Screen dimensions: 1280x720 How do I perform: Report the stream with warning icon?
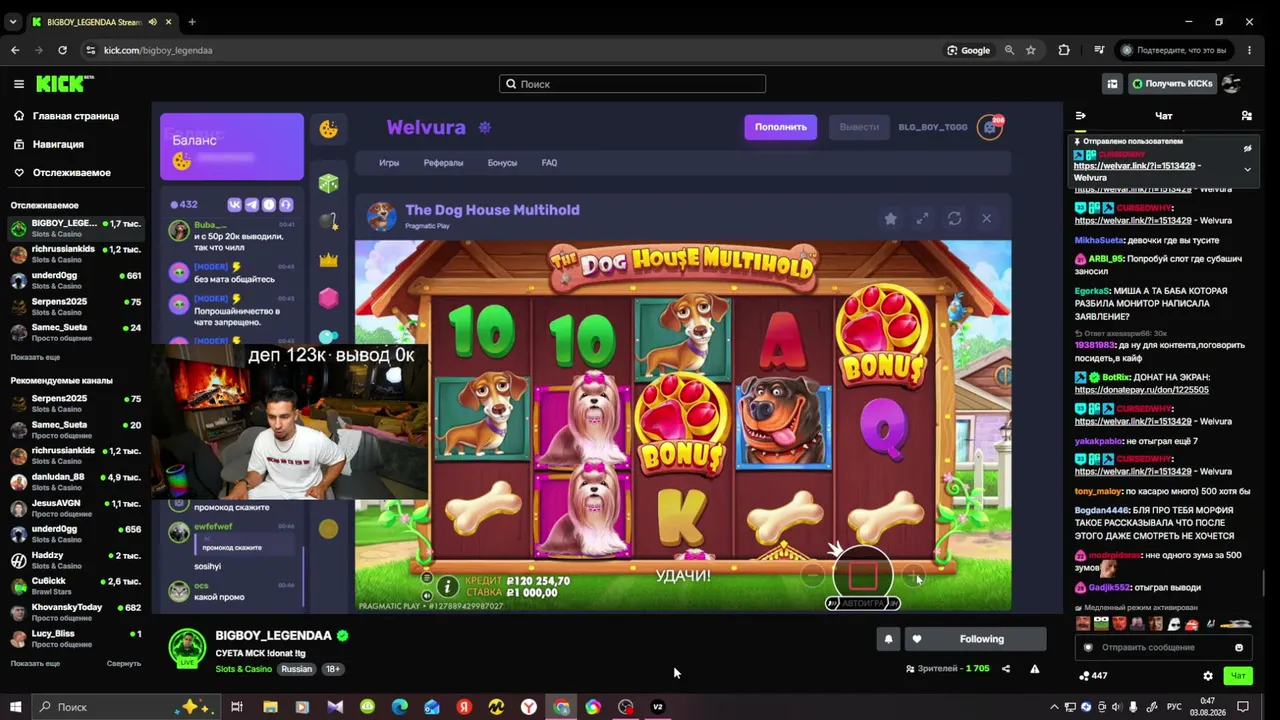pos(1035,669)
